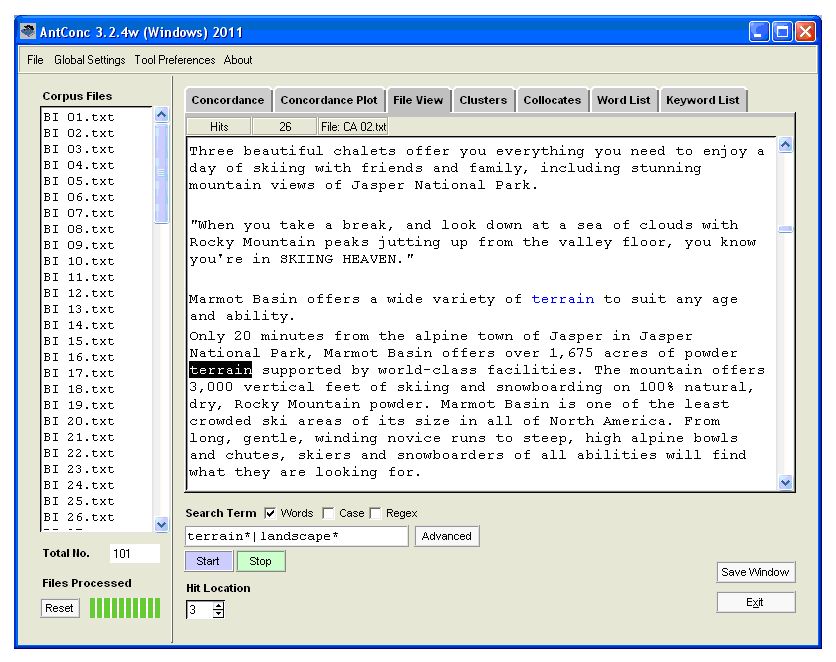Image resolution: width=836 pixels, height=662 pixels.
Task: Open the Word List tab
Action: [x=623, y=100]
